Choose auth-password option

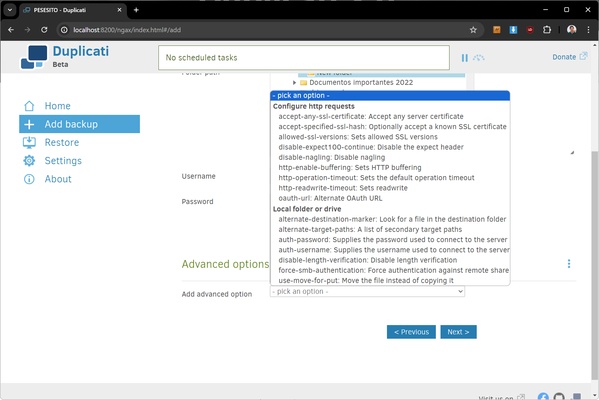[x=393, y=240]
